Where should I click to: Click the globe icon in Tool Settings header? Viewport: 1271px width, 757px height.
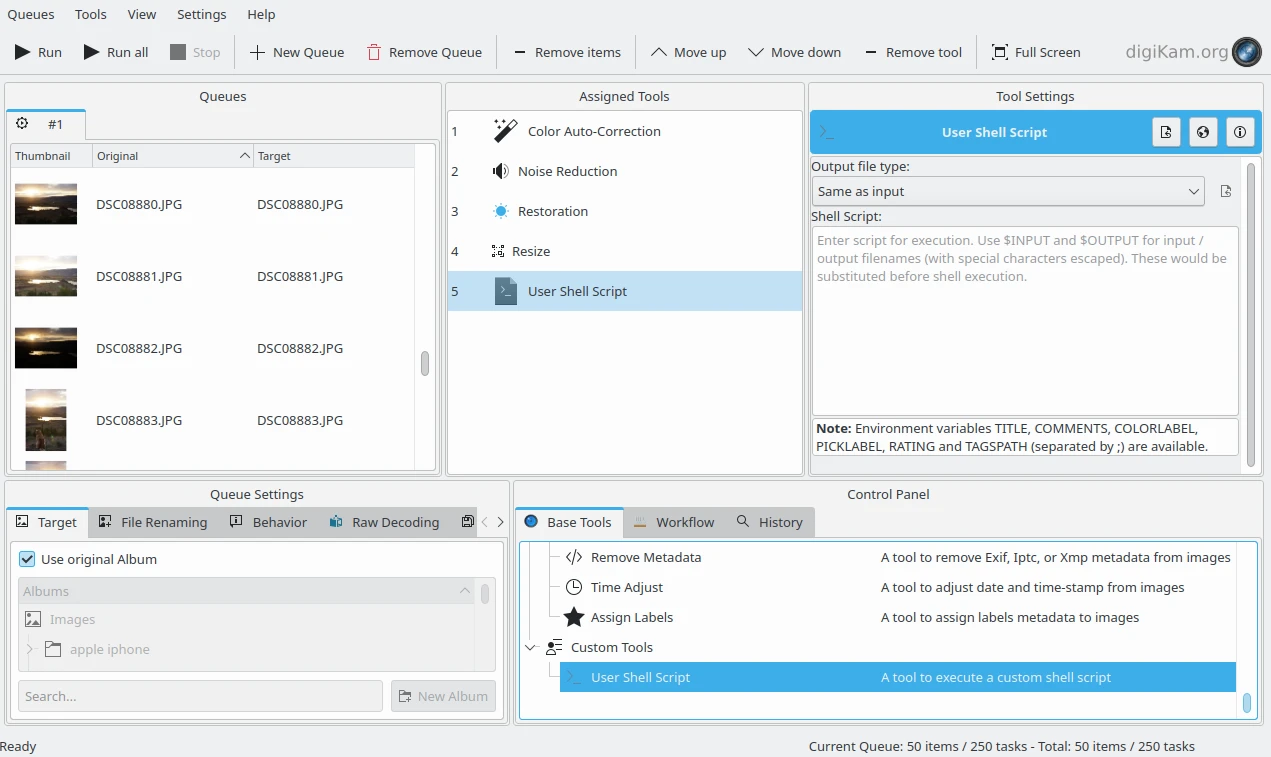click(x=1203, y=132)
